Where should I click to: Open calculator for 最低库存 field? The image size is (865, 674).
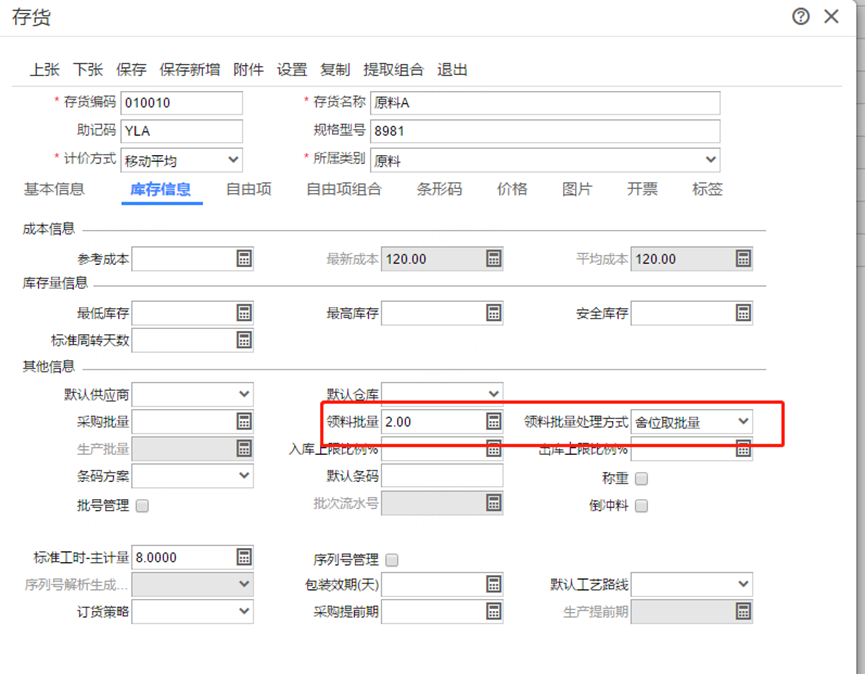244,313
